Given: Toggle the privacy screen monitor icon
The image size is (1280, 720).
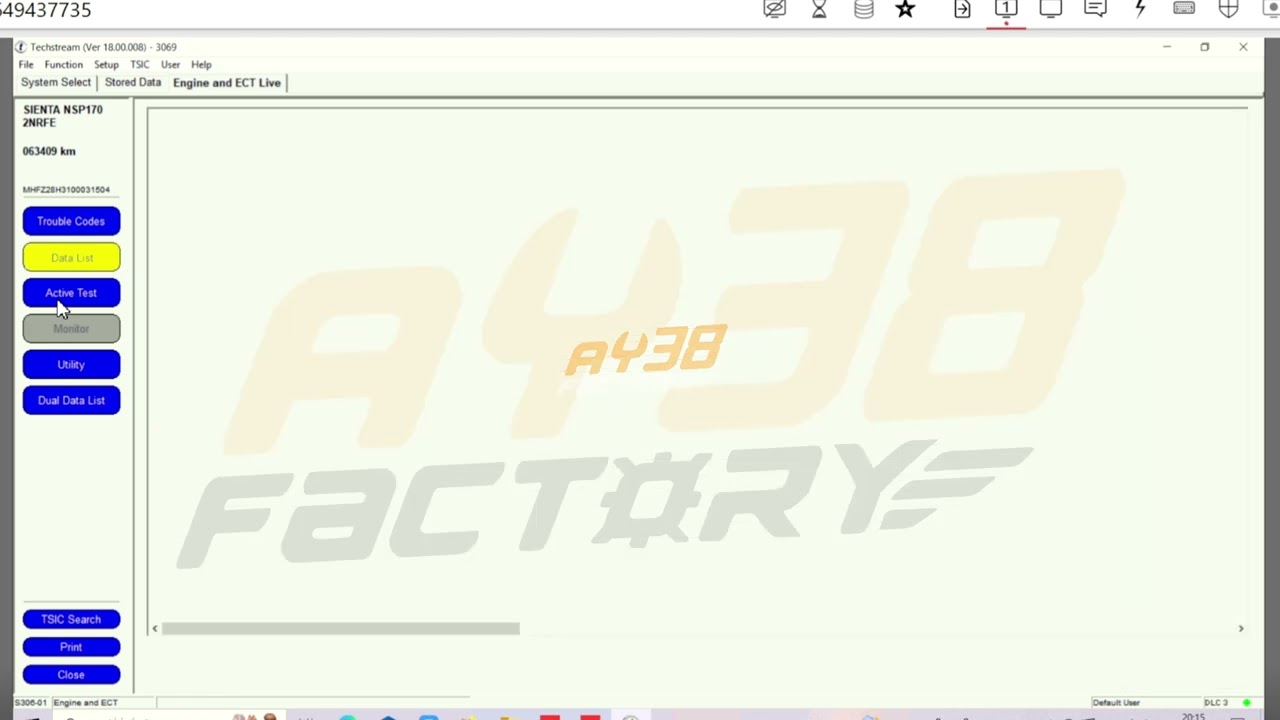Looking at the screenshot, I should click(x=774, y=9).
